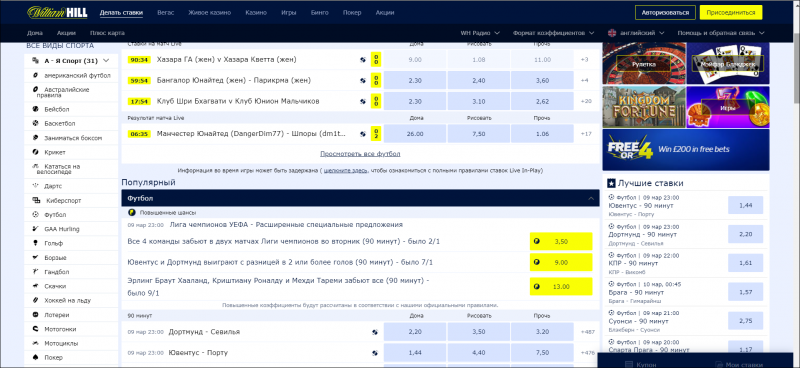Open the Мэйфэр Блэкджек banner

point(728,64)
